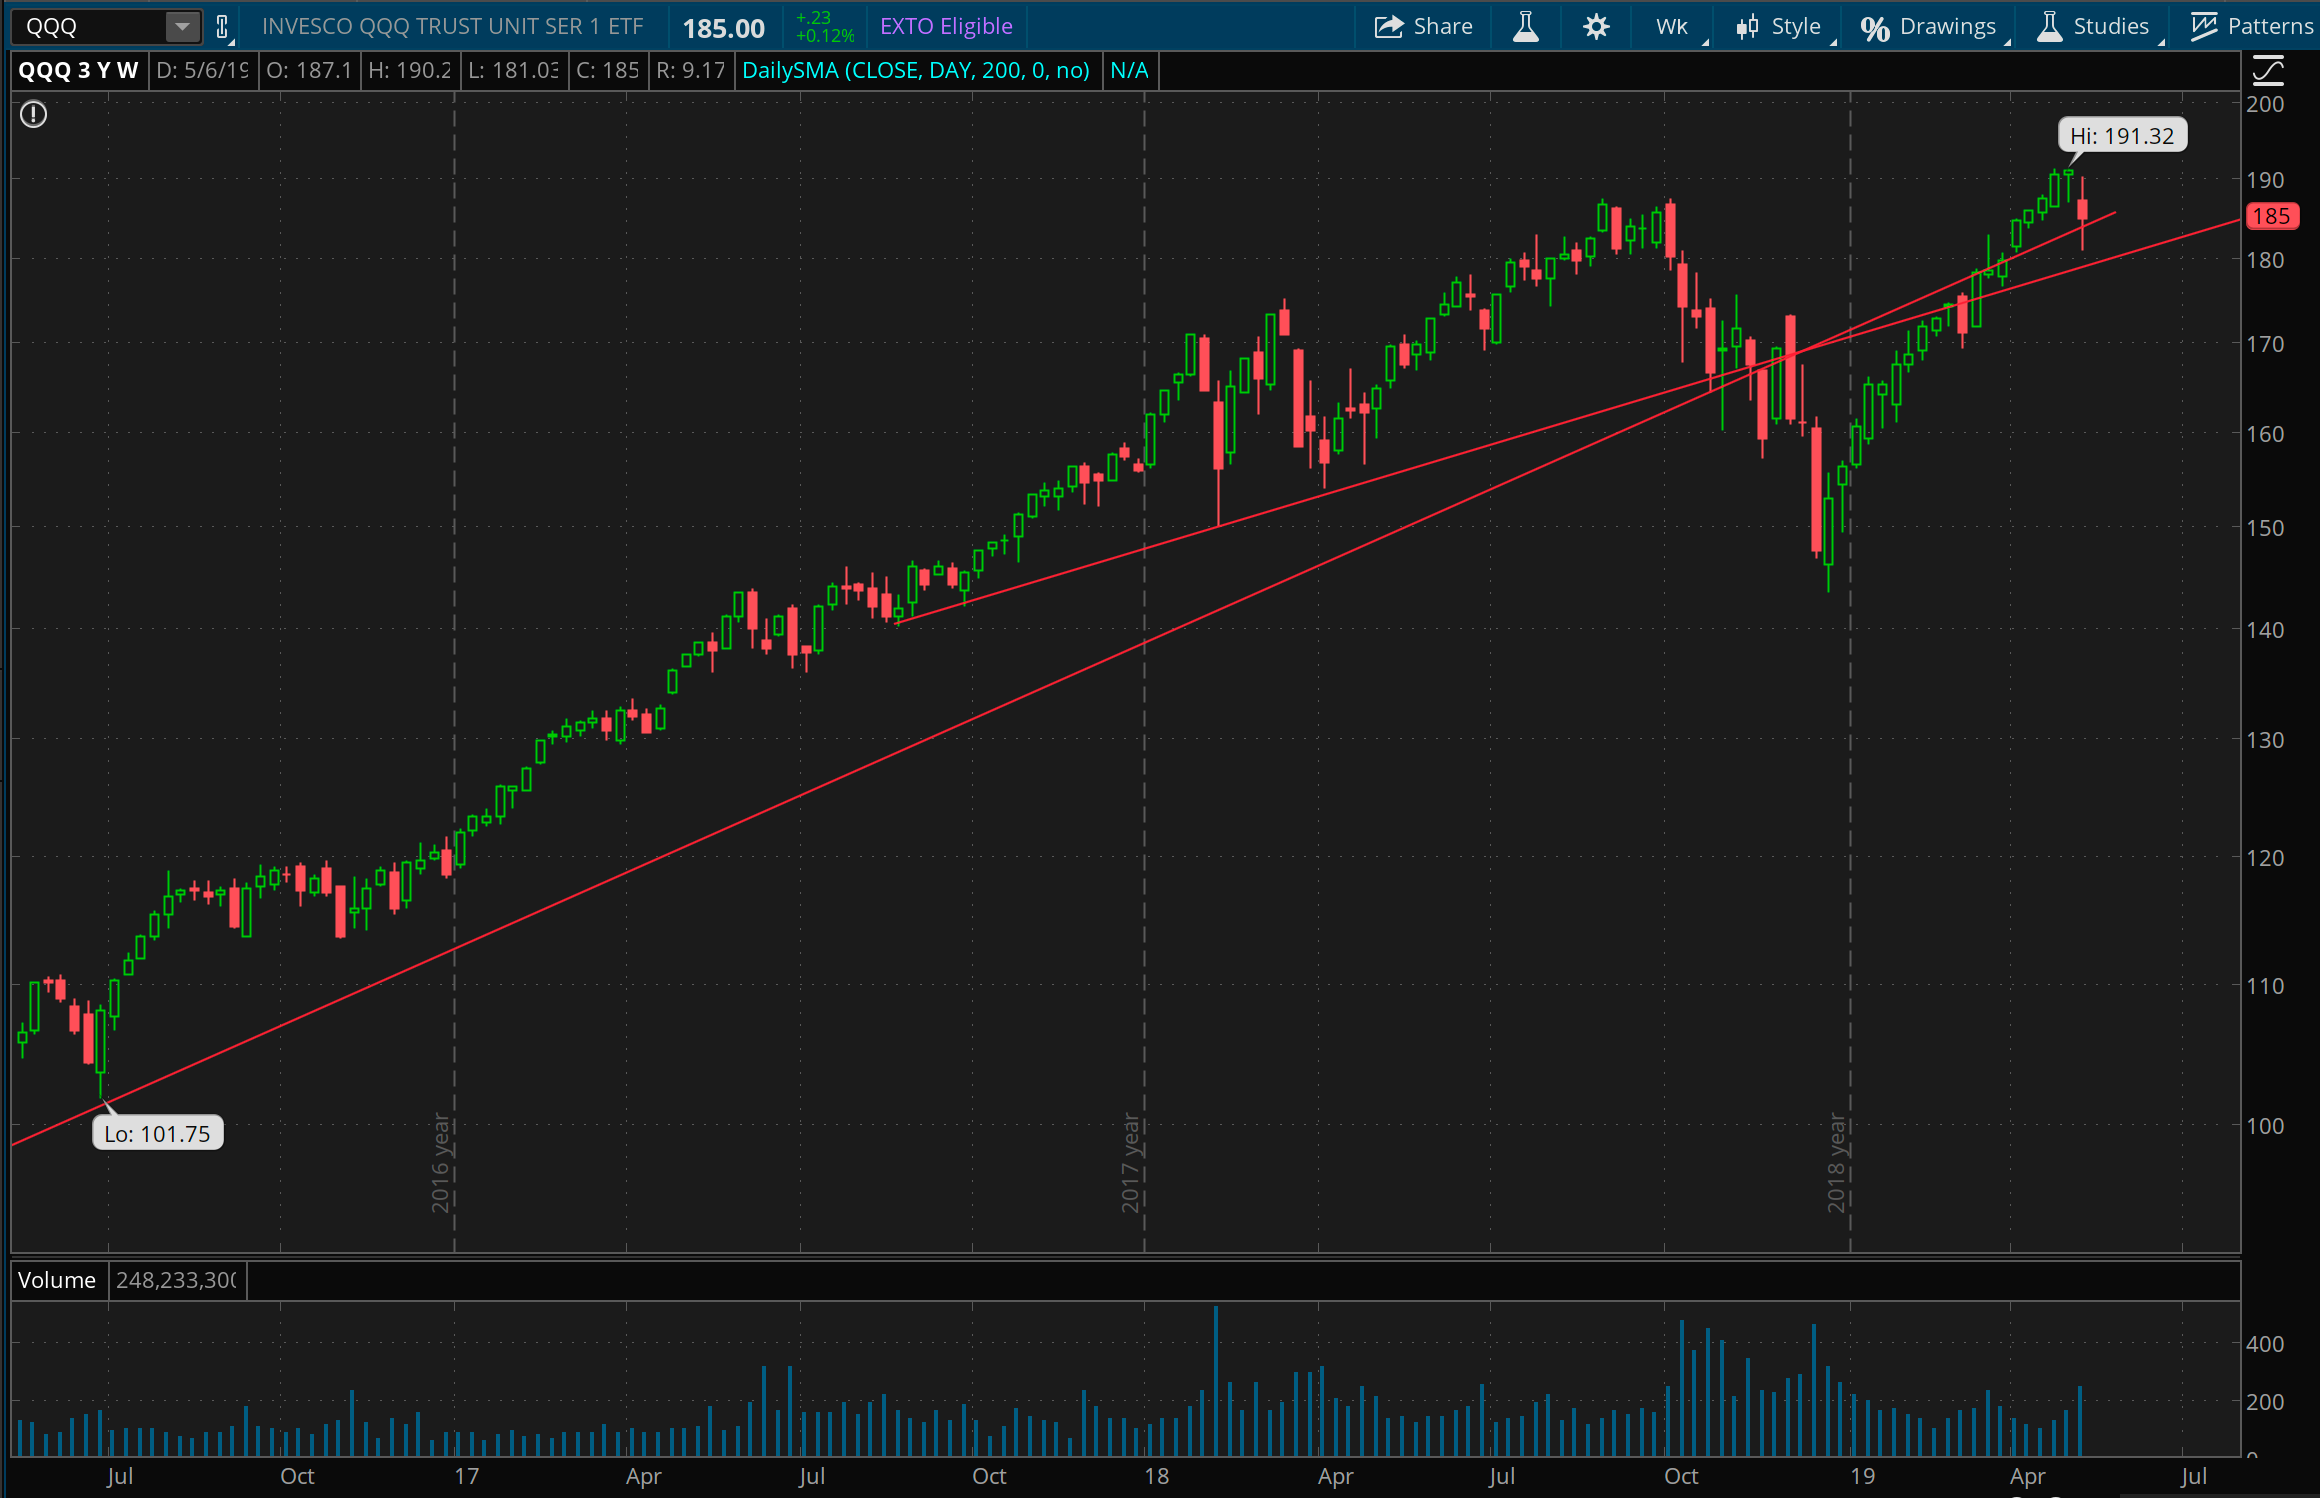Image resolution: width=2320 pixels, height=1498 pixels.
Task: Click the 2016 year divider label
Action: (440, 1163)
